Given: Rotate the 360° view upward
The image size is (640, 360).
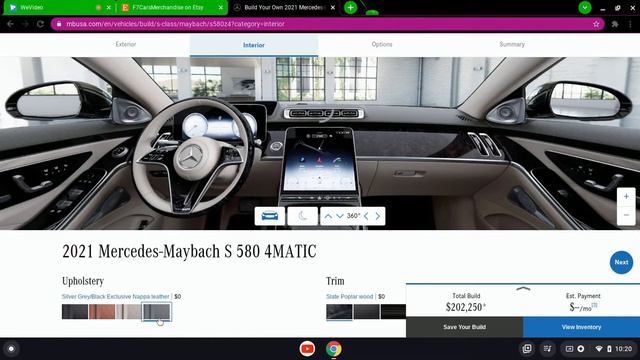Looking at the screenshot, I should coord(328,216).
